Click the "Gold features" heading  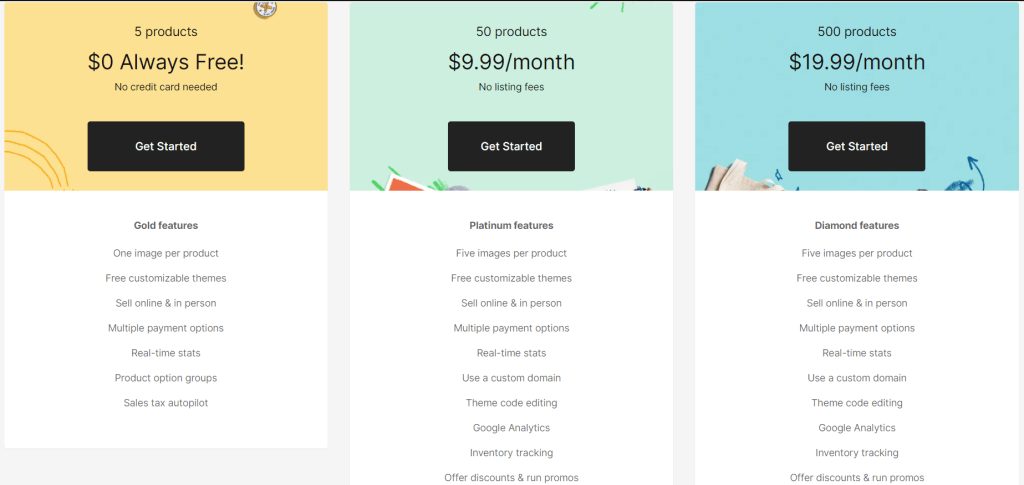[x=166, y=226]
